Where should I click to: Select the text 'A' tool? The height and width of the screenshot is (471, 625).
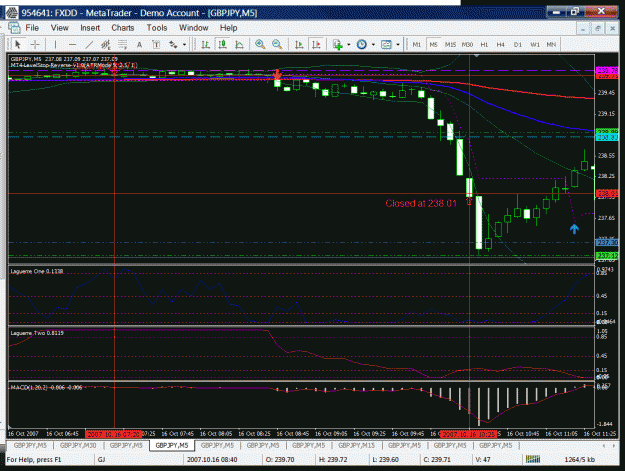(x=139, y=45)
